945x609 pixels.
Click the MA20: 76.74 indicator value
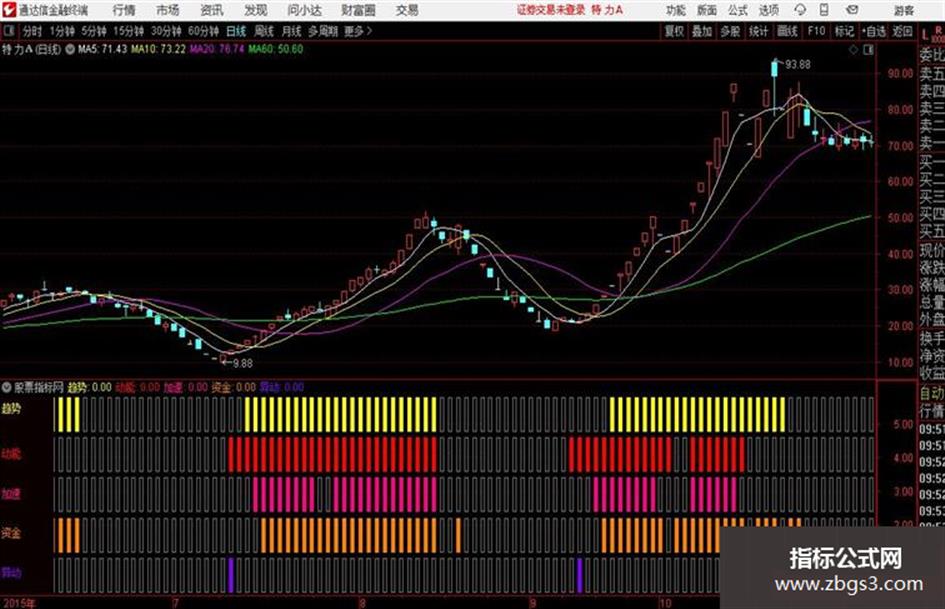point(217,49)
